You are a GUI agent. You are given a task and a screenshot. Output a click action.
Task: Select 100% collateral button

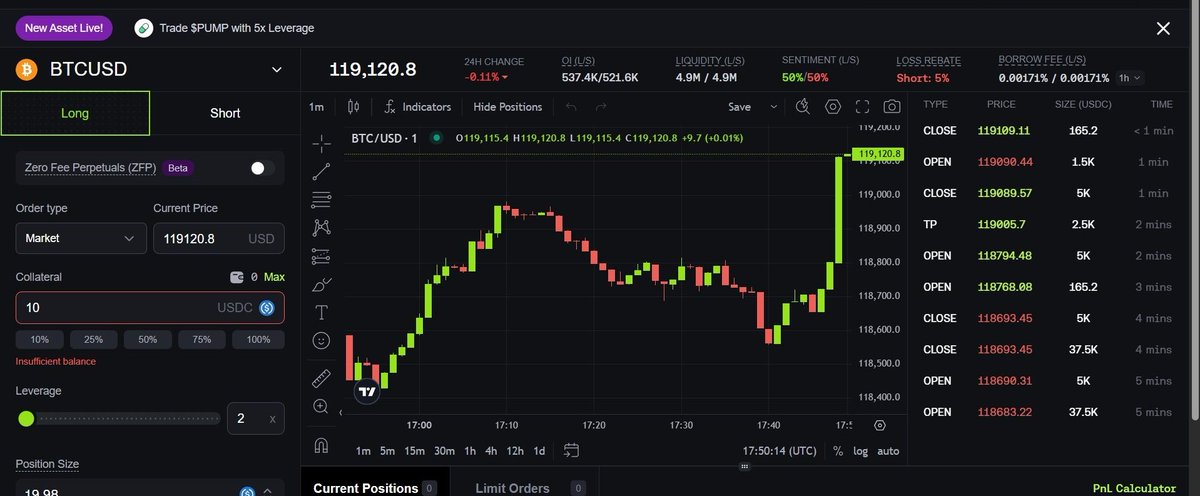[x=258, y=340]
